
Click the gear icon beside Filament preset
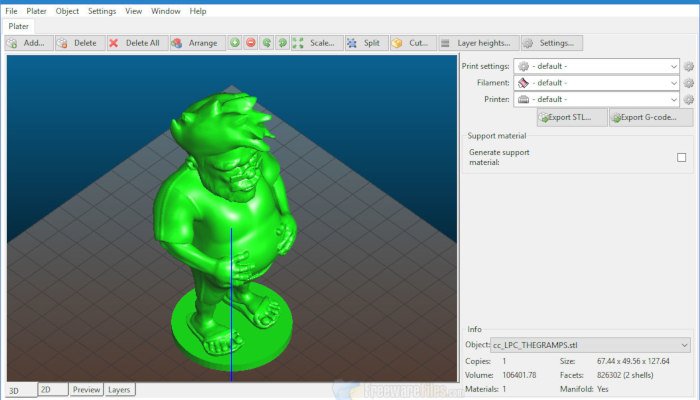[688, 83]
